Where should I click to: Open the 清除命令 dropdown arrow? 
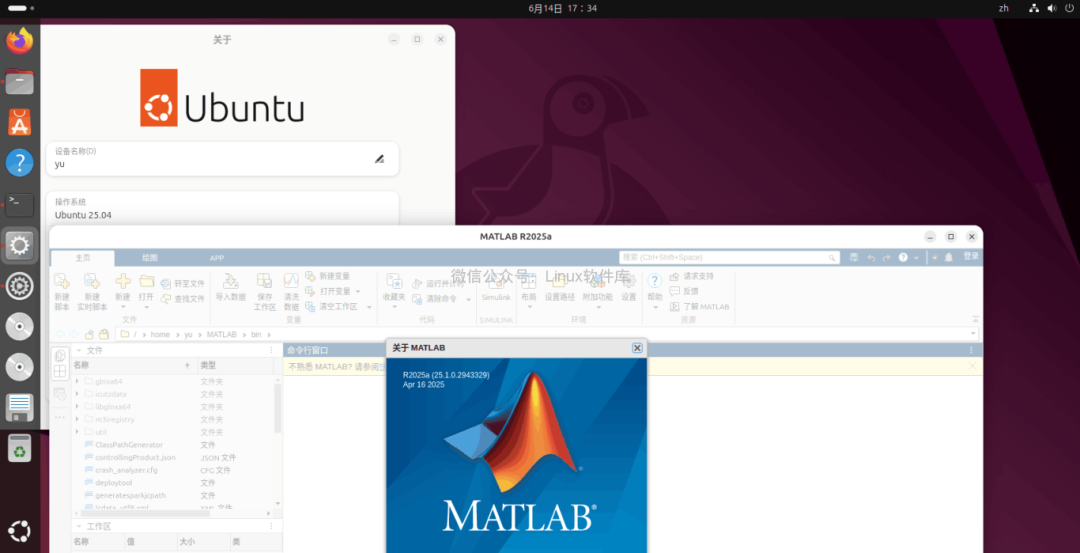[x=468, y=300]
